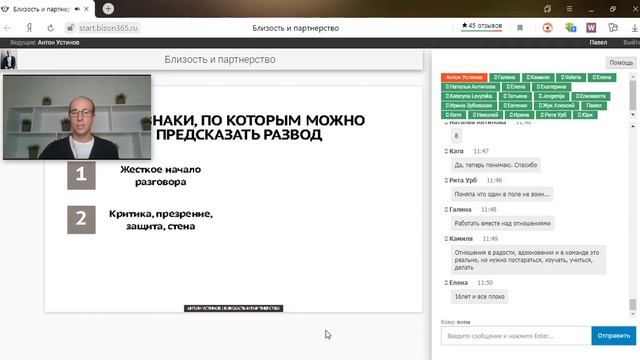Select participant tag Valeria
The image size is (640, 360).
click(571, 77)
